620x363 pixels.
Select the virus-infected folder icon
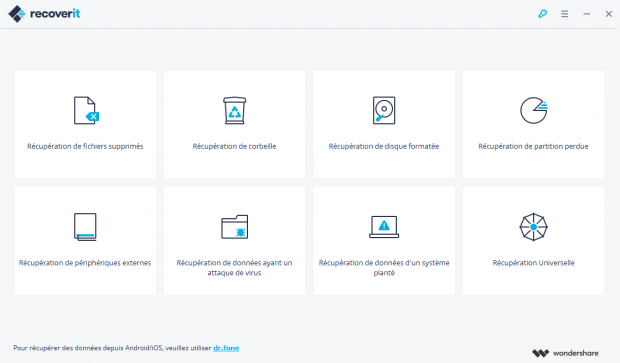coord(234,227)
